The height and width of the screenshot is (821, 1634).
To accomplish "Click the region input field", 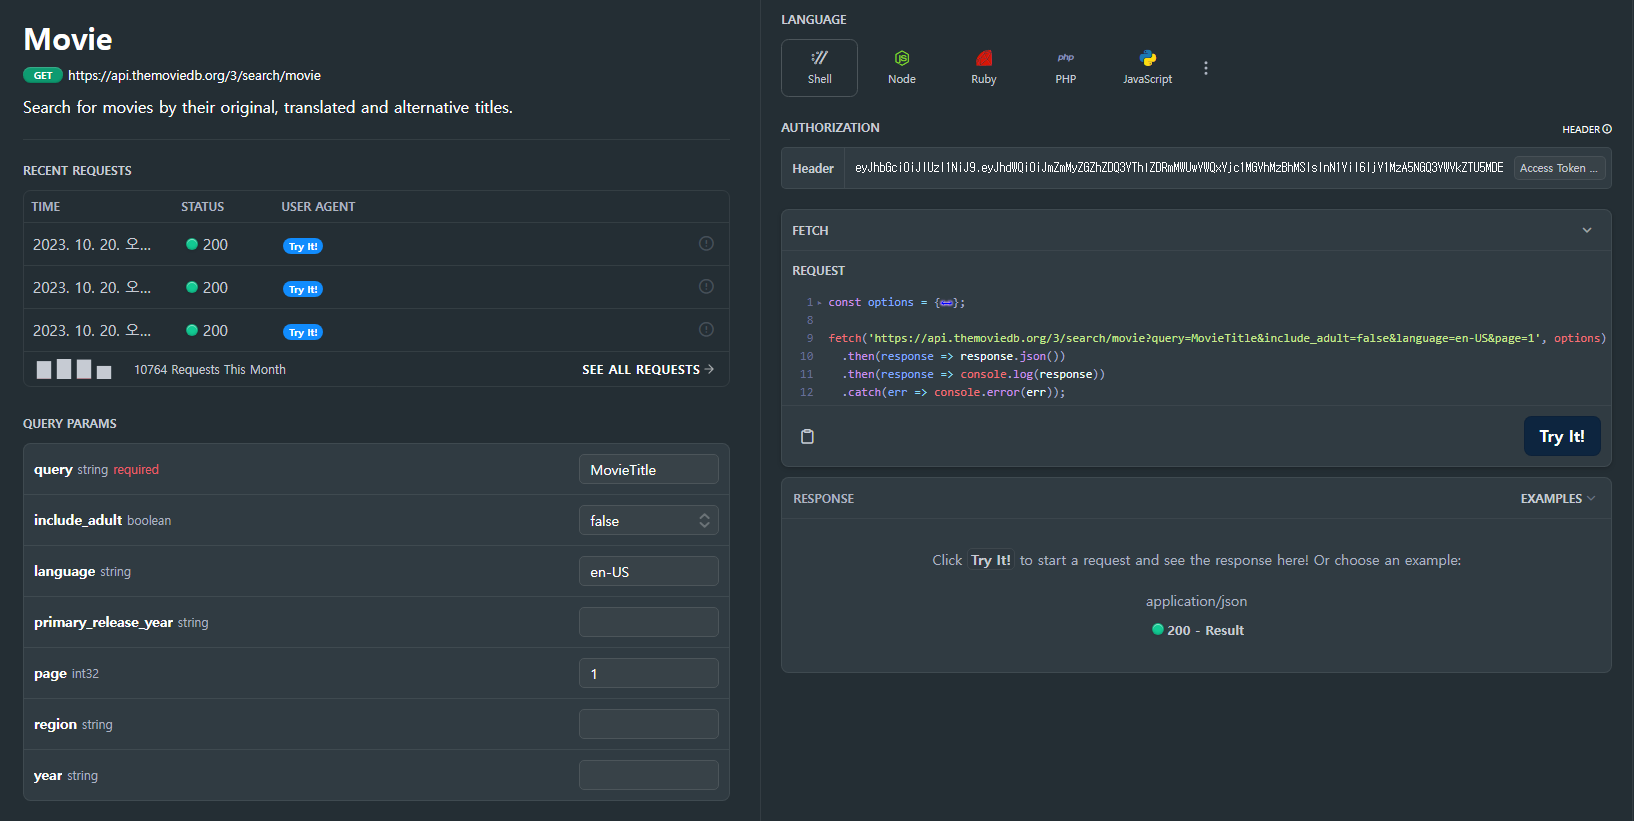I will 649,724.
